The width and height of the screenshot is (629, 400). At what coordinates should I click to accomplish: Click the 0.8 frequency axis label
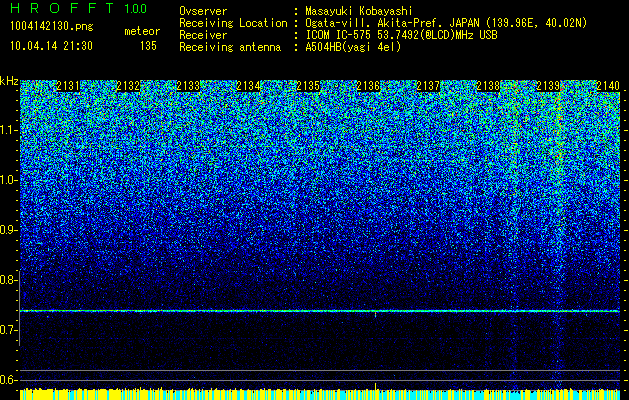[x=8, y=280]
